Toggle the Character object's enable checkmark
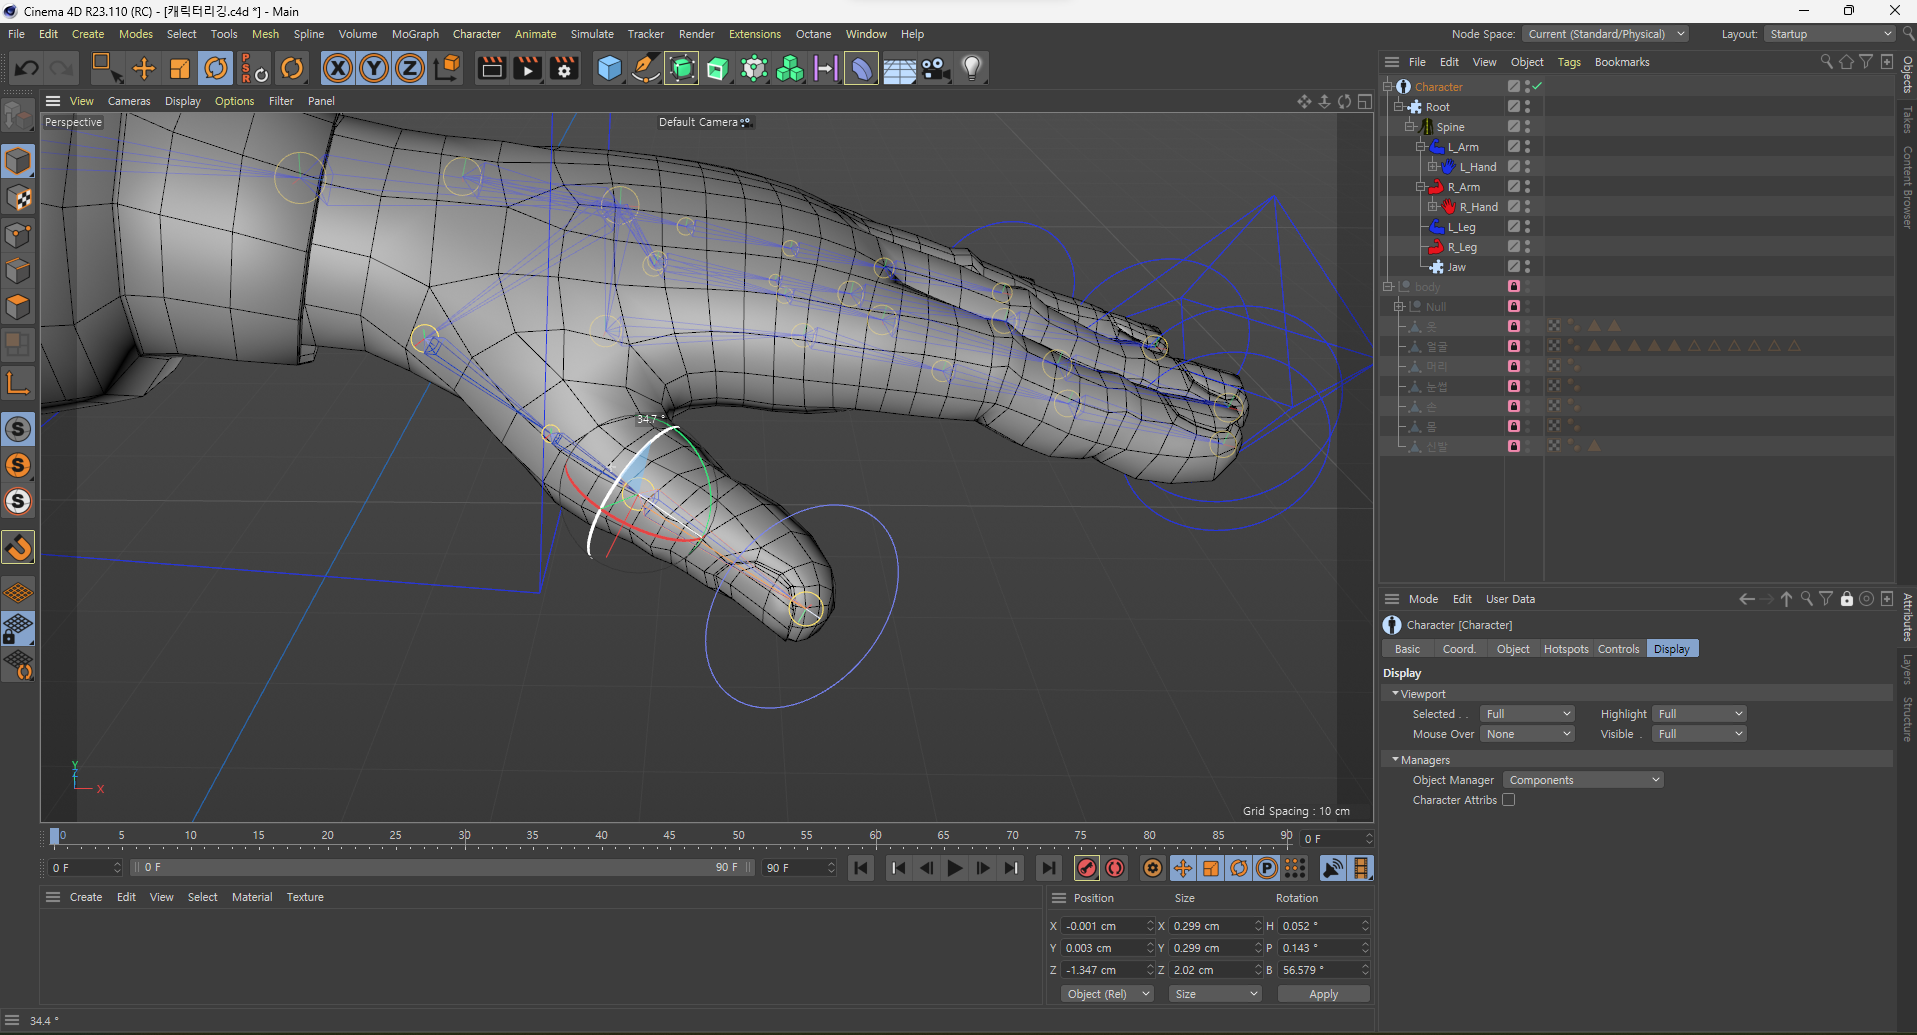This screenshot has height=1035, width=1917. pos(1537,87)
